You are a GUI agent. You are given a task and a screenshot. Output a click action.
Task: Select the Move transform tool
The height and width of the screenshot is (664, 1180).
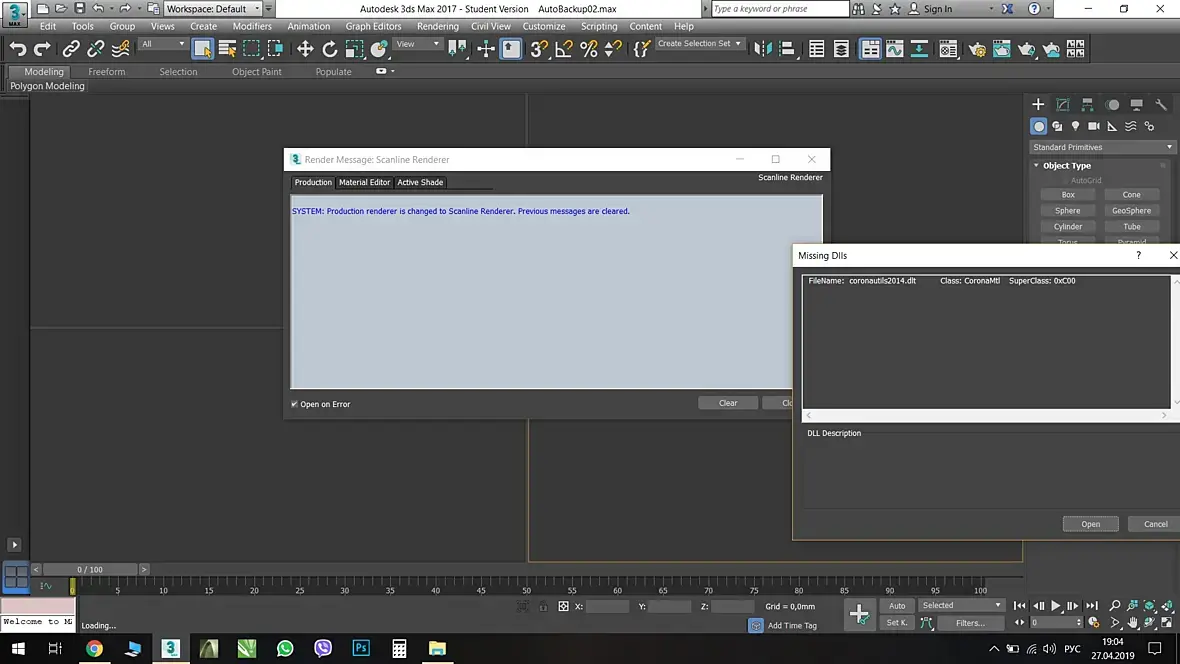[305, 49]
